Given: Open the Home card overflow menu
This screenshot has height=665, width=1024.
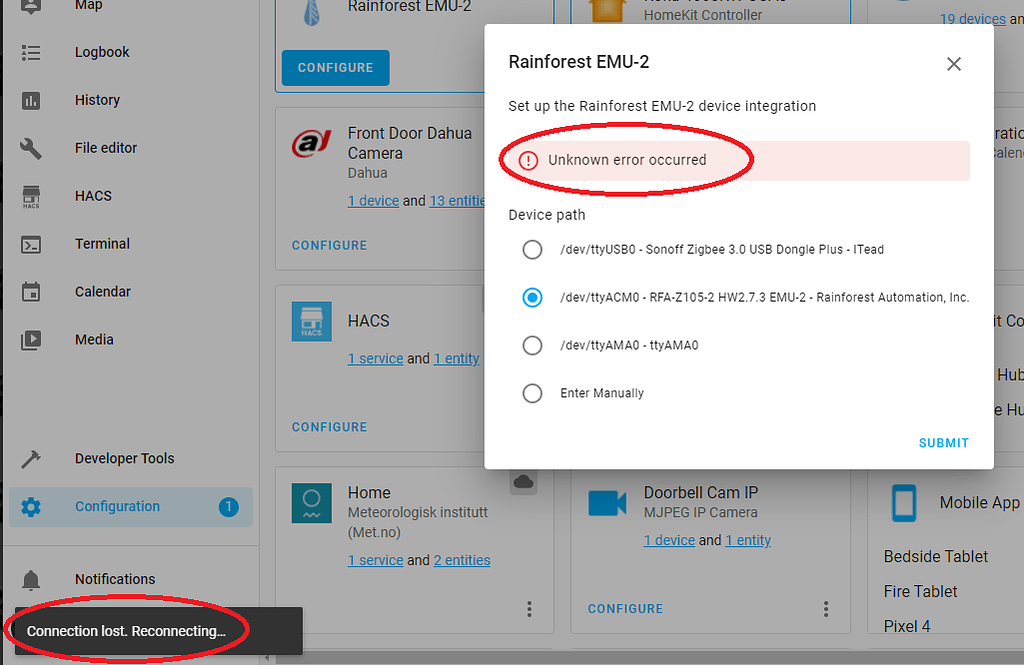Looking at the screenshot, I should (x=529, y=609).
